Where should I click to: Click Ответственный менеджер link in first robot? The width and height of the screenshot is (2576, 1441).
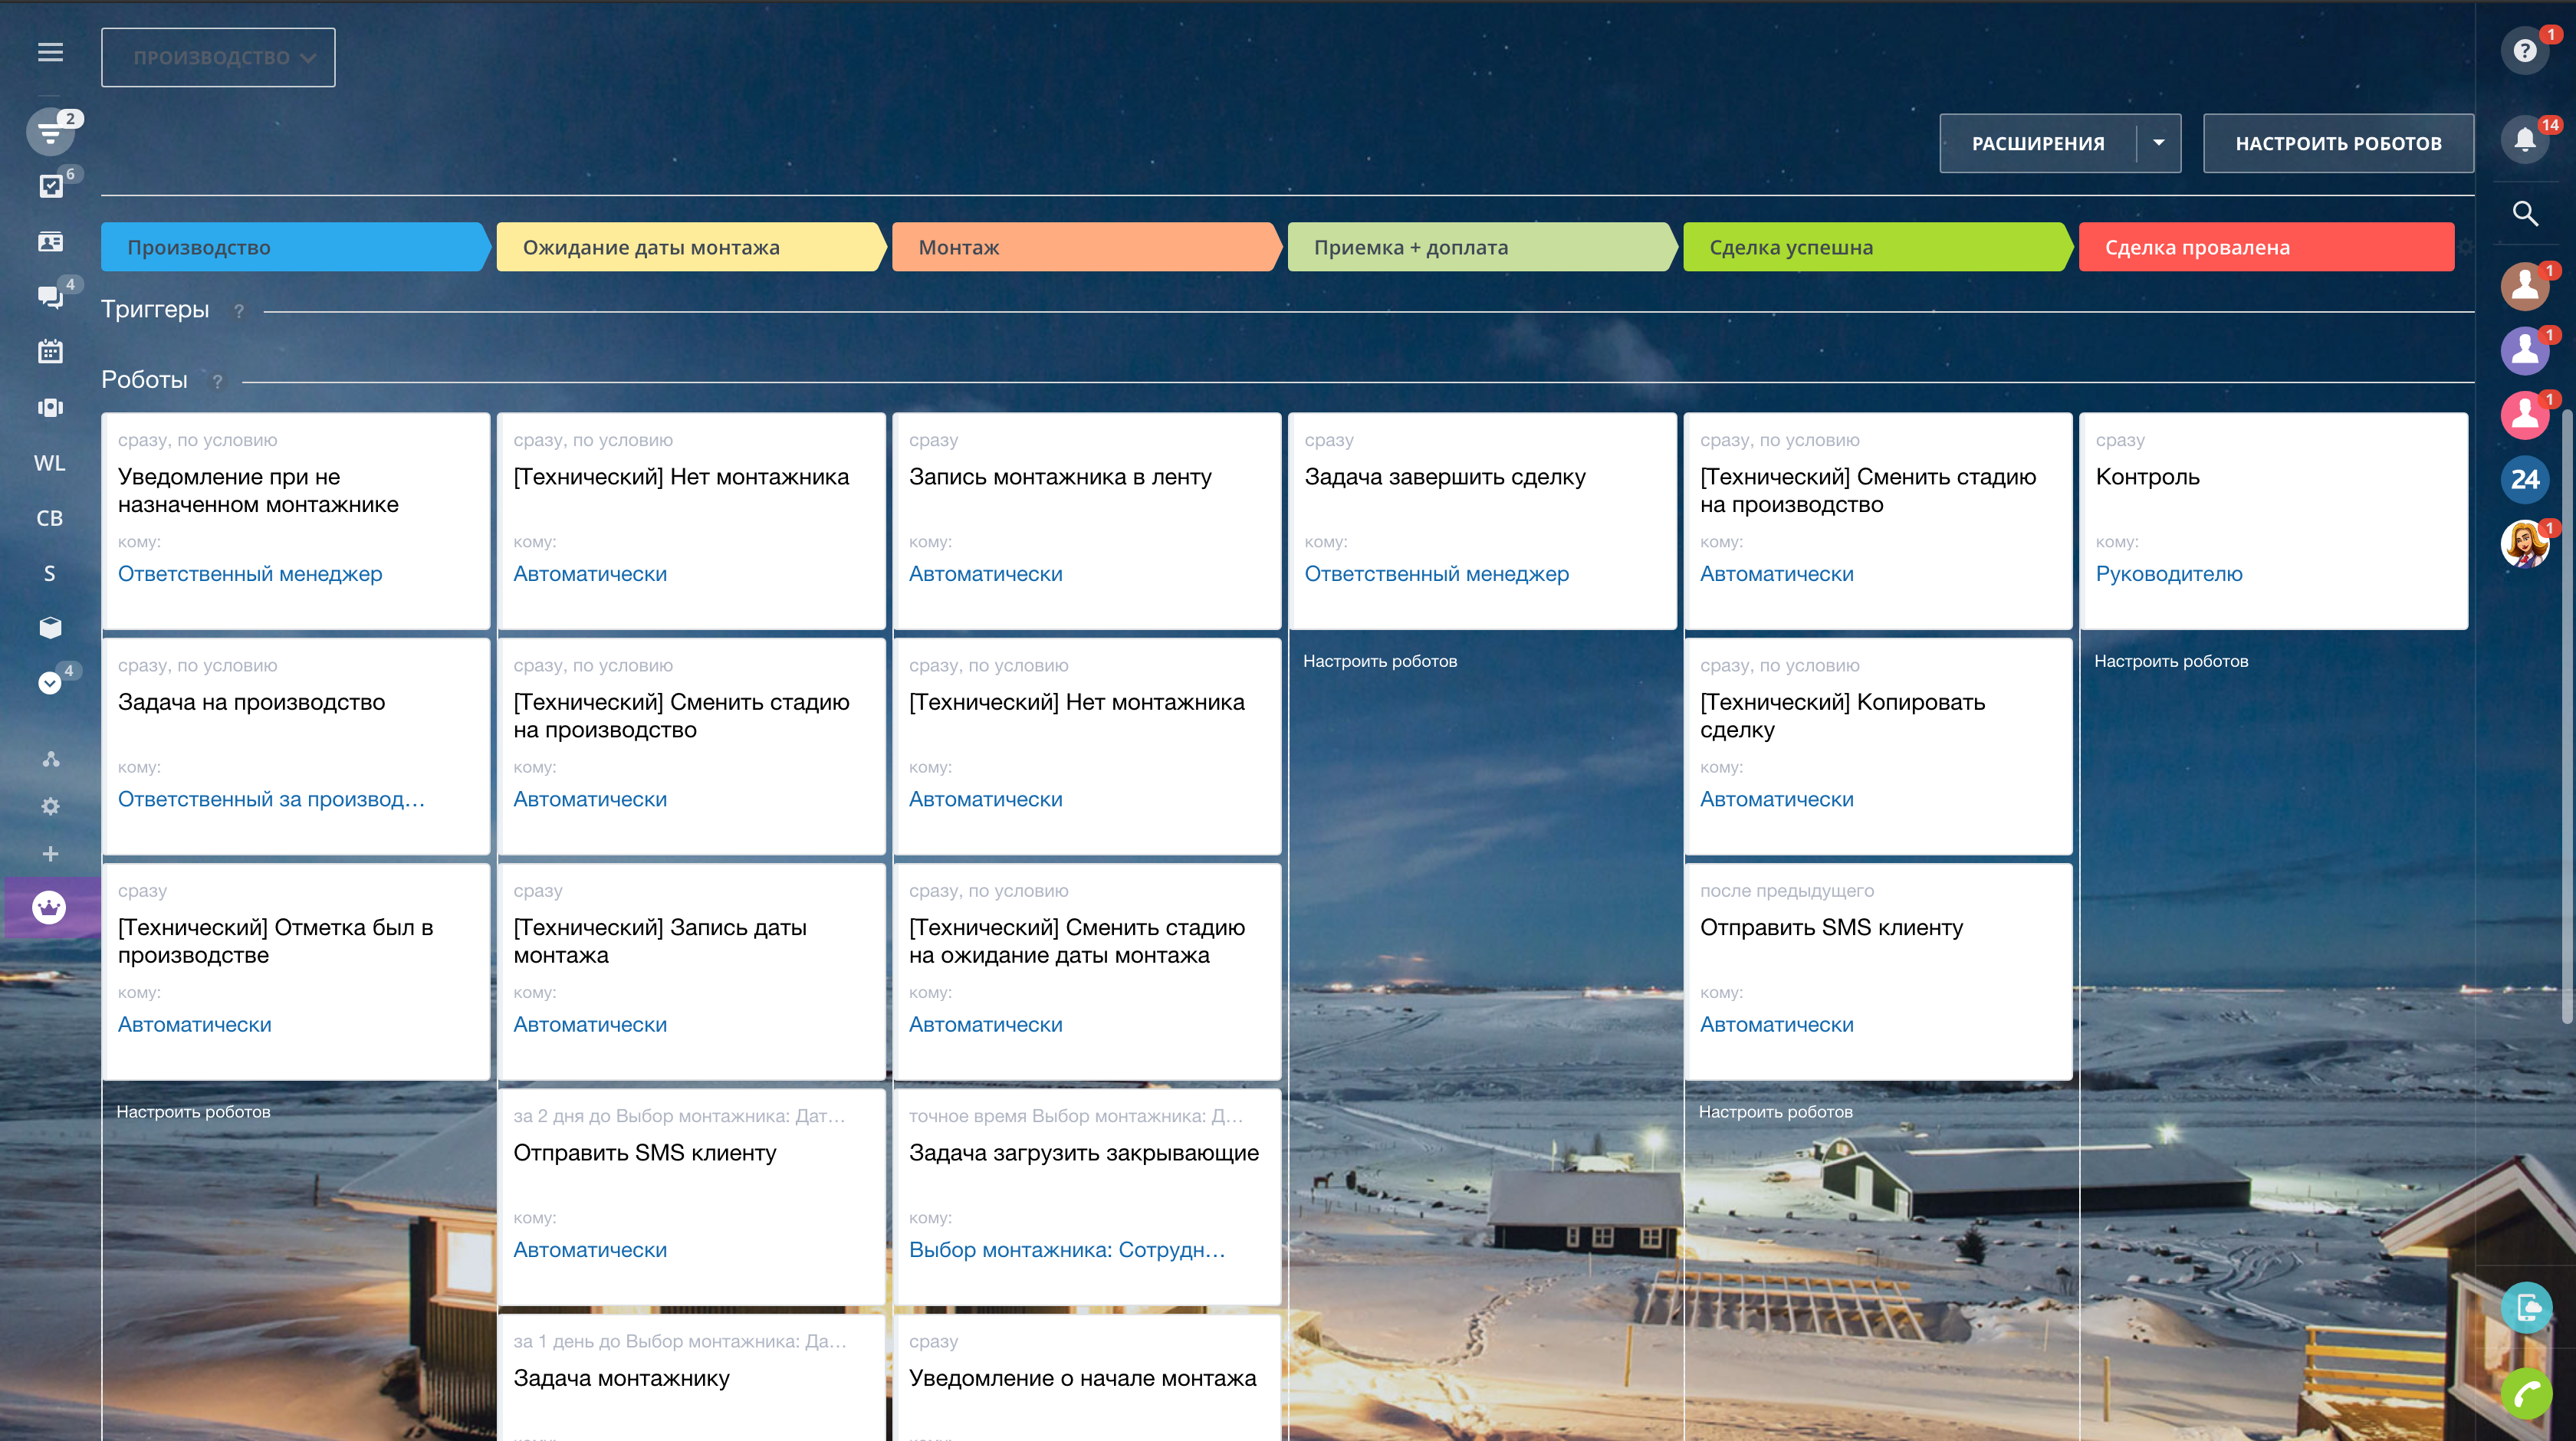[250, 574]
